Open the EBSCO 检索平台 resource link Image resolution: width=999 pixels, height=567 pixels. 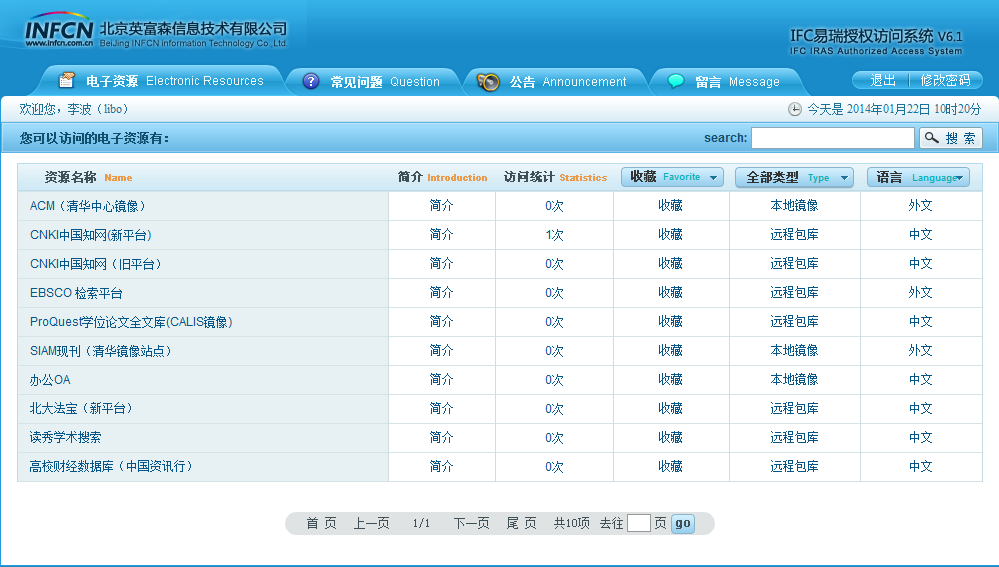point(77,293)
